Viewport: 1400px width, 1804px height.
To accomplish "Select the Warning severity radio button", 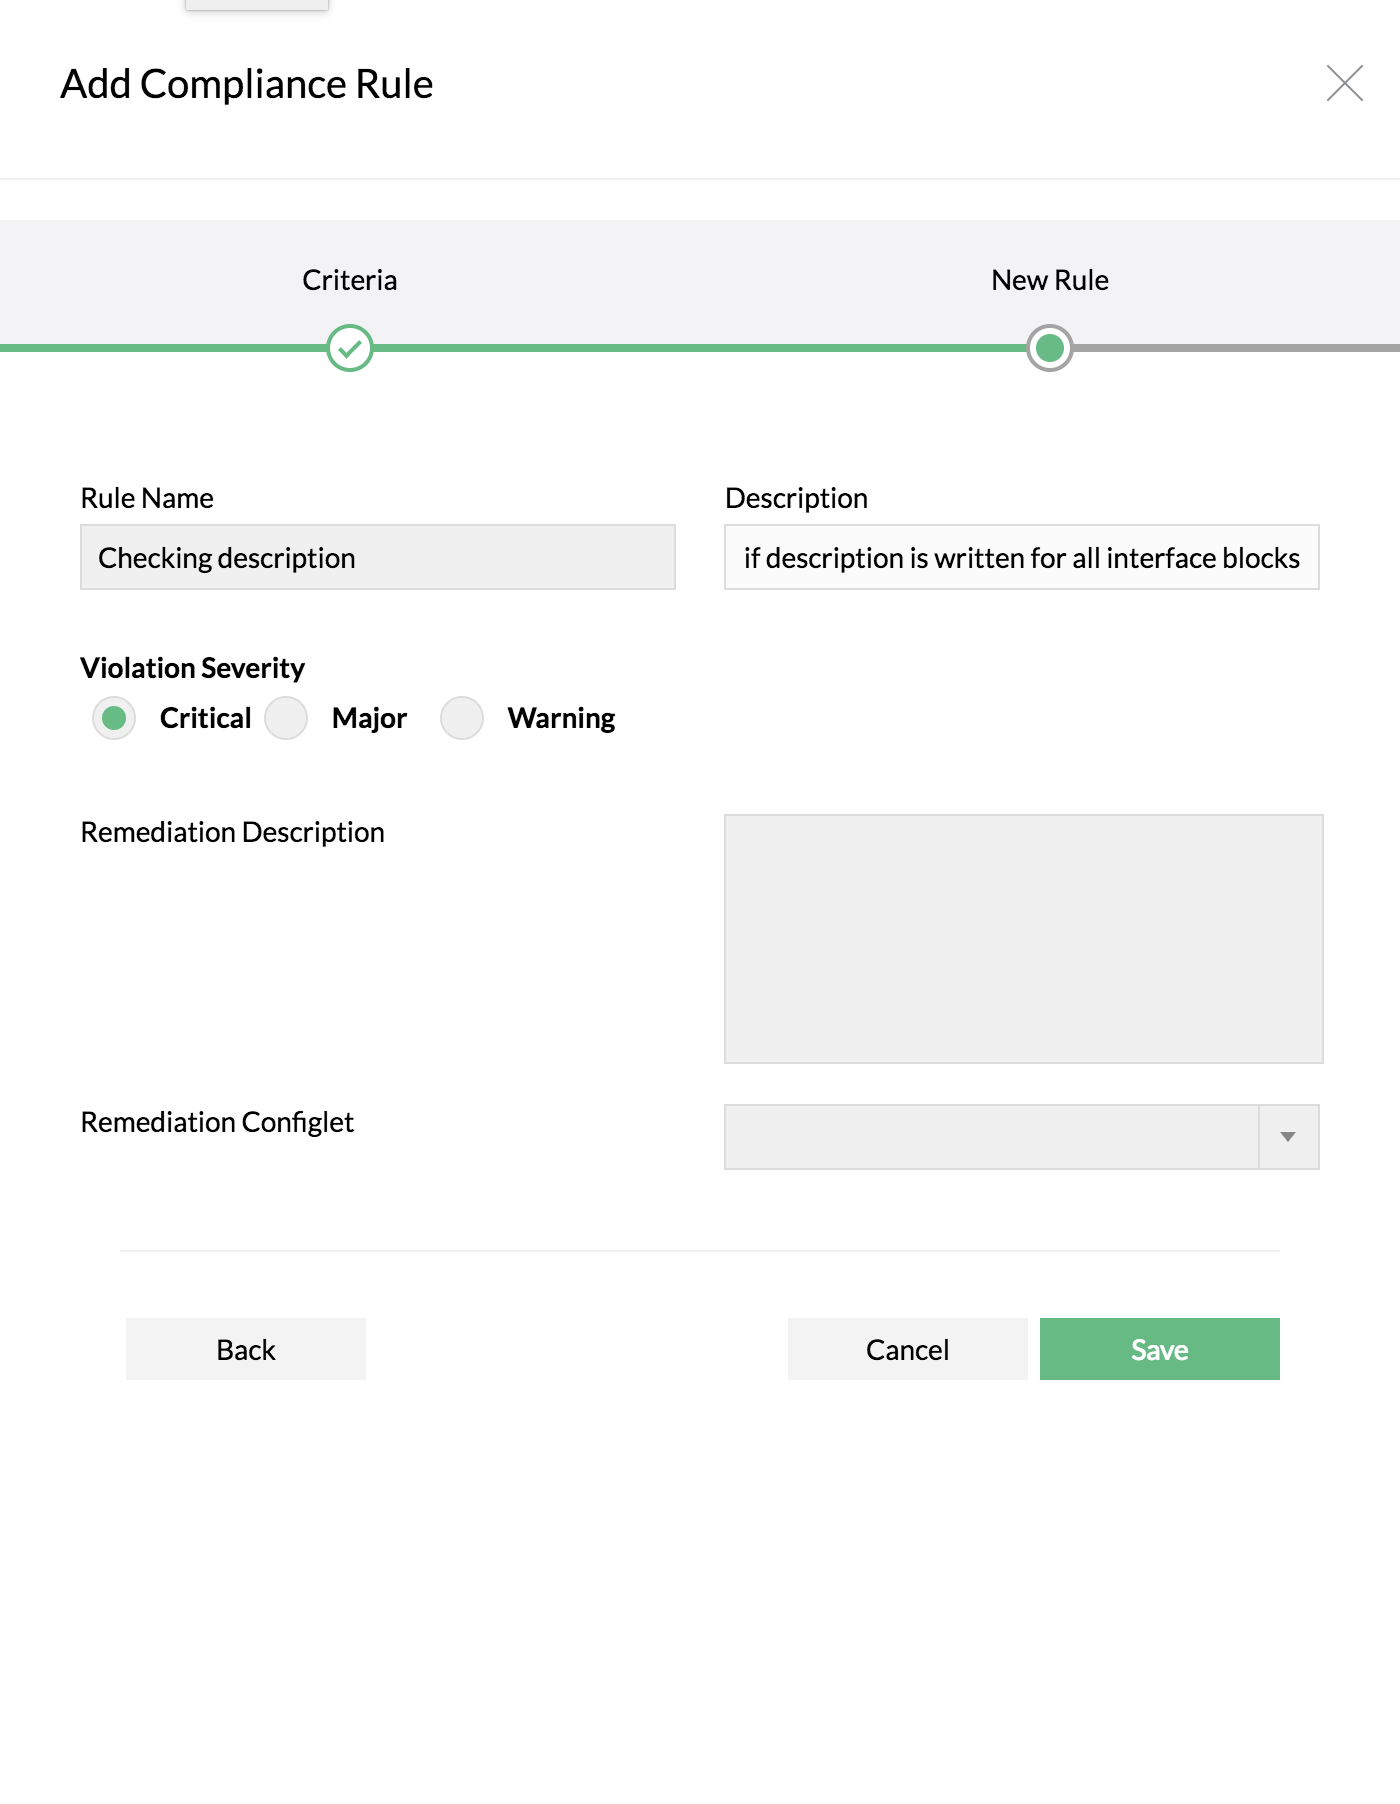I will pos(462,718).
